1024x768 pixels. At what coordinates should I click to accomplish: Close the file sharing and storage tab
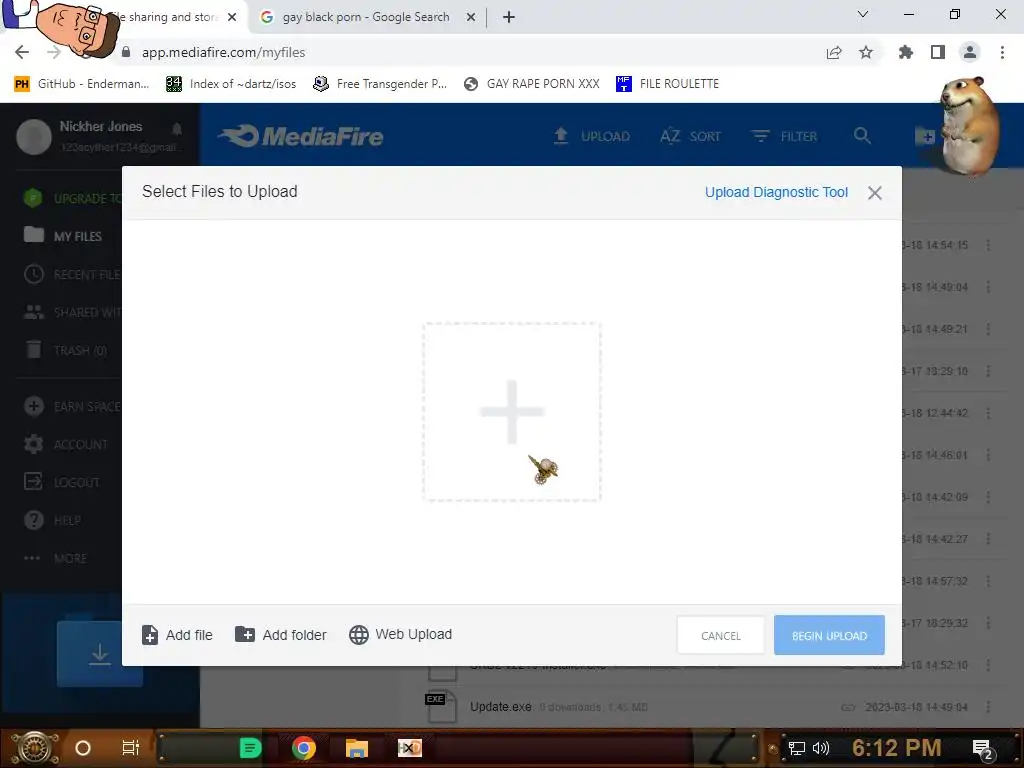point(232,17)
